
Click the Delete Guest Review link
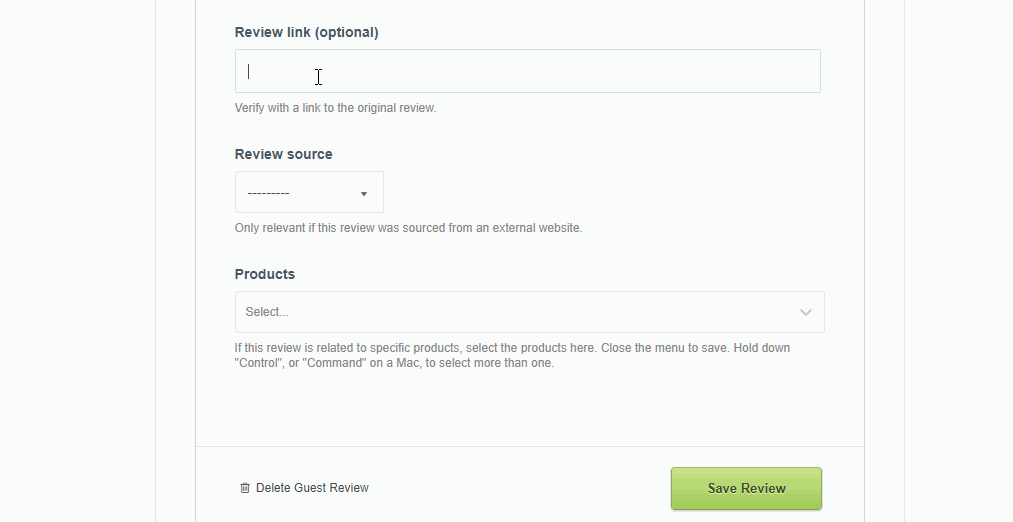coord(312,488)
